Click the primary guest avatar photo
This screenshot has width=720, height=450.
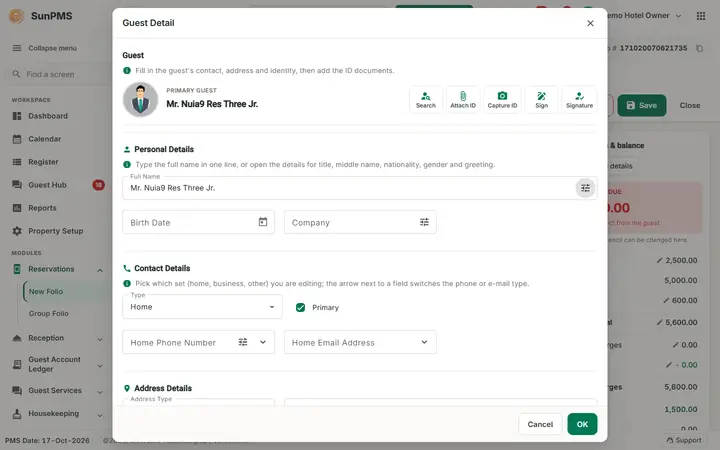click(x=141, y=99)
